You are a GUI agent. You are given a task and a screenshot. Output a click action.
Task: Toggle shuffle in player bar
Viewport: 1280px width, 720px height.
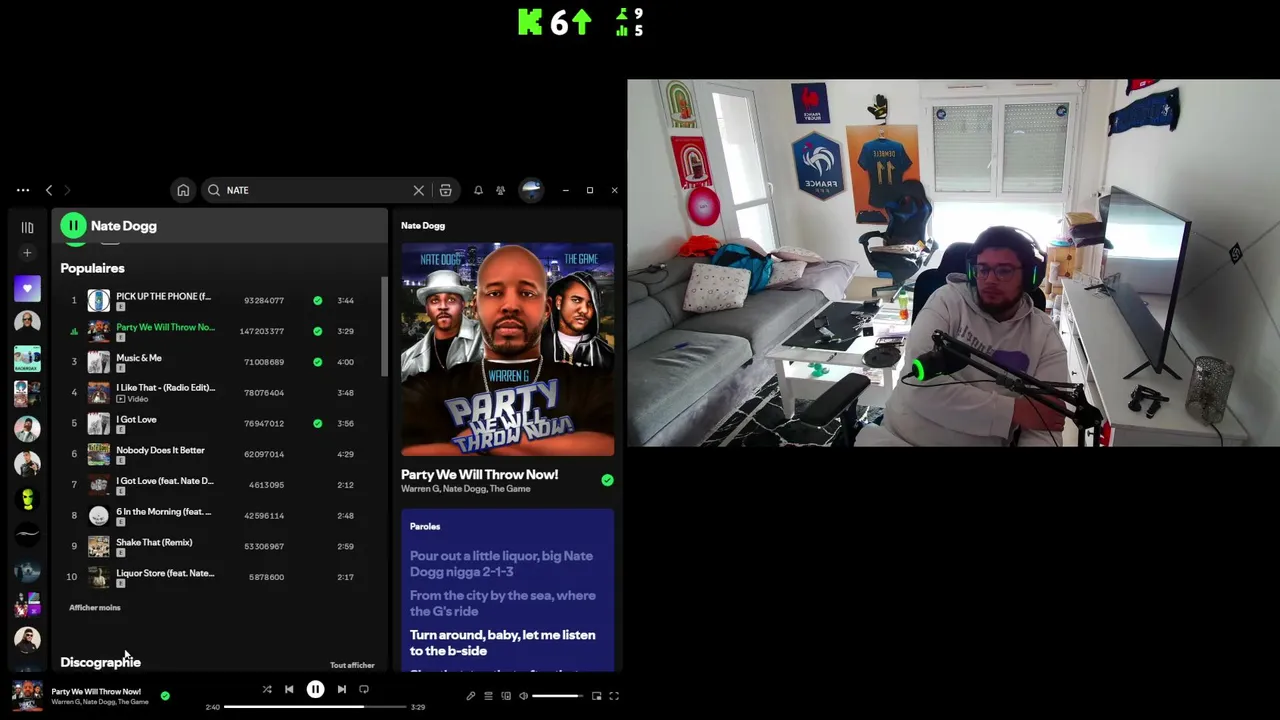(x=267, y=689)
